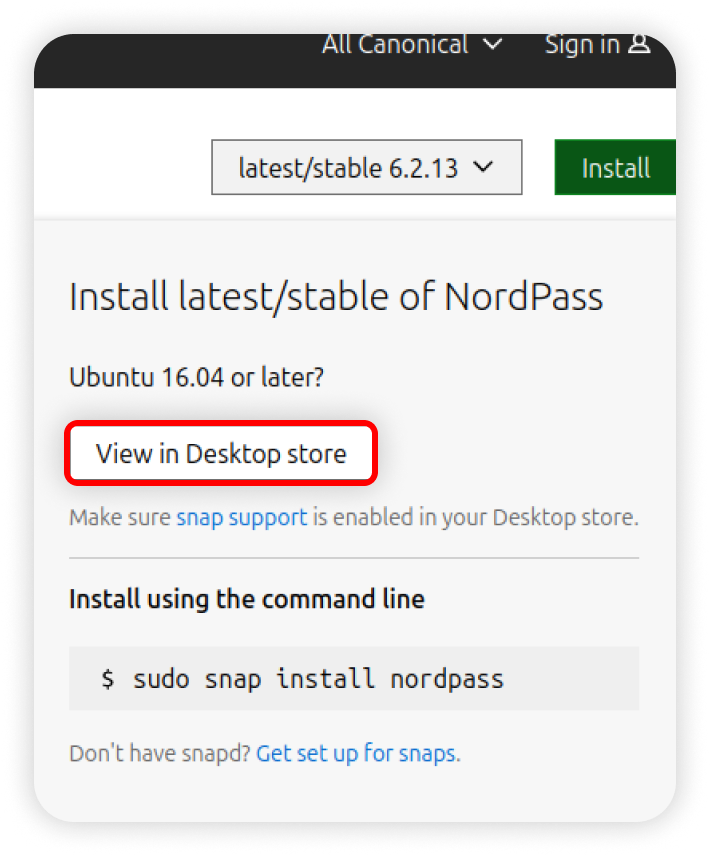Image resolution: width=710 pixels, height=856 pixels.
Task: Expand the latest/stable 6.2.13 channel dropdown
Action: click(x=367, y=167)
